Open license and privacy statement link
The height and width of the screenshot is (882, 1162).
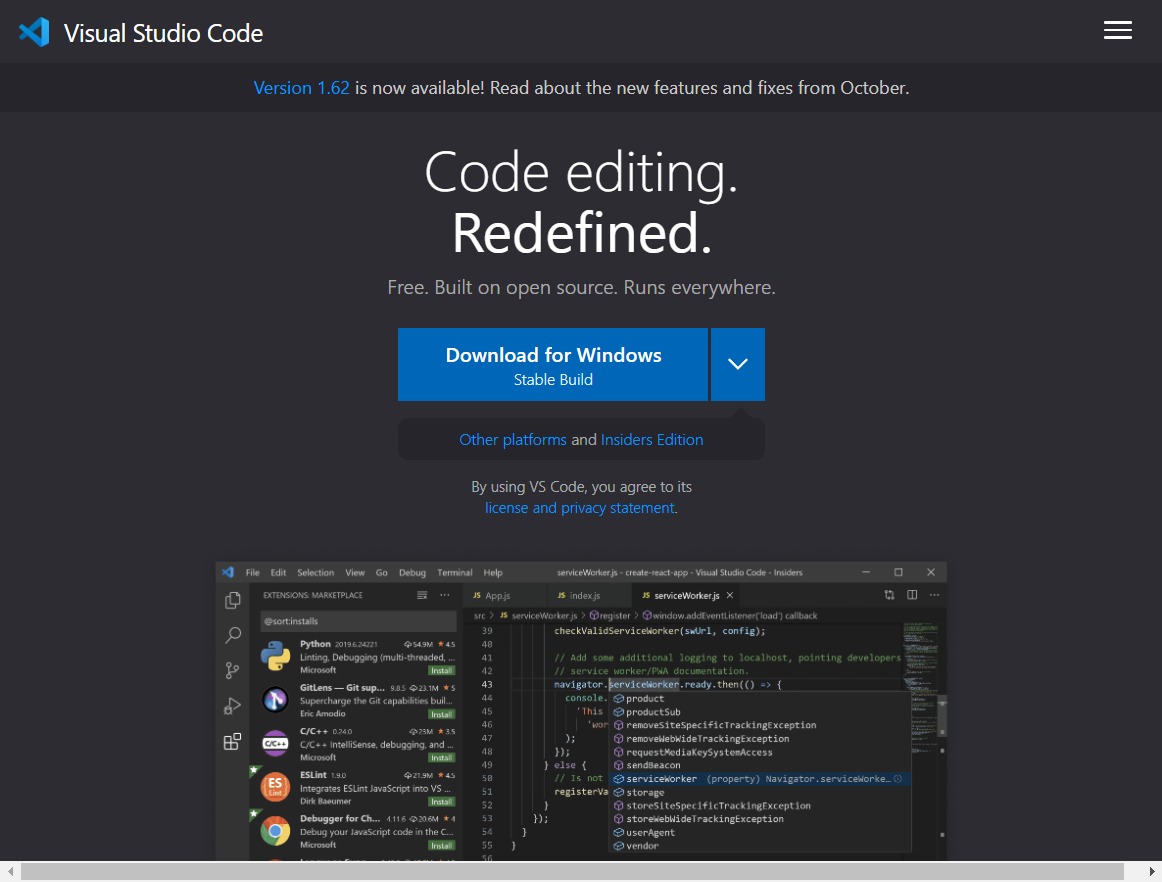coord(580,508)
